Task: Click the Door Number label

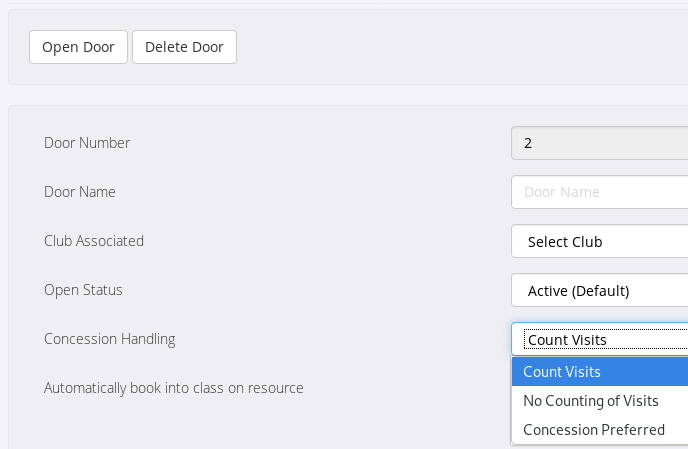Action: click(x=87, y=143)
